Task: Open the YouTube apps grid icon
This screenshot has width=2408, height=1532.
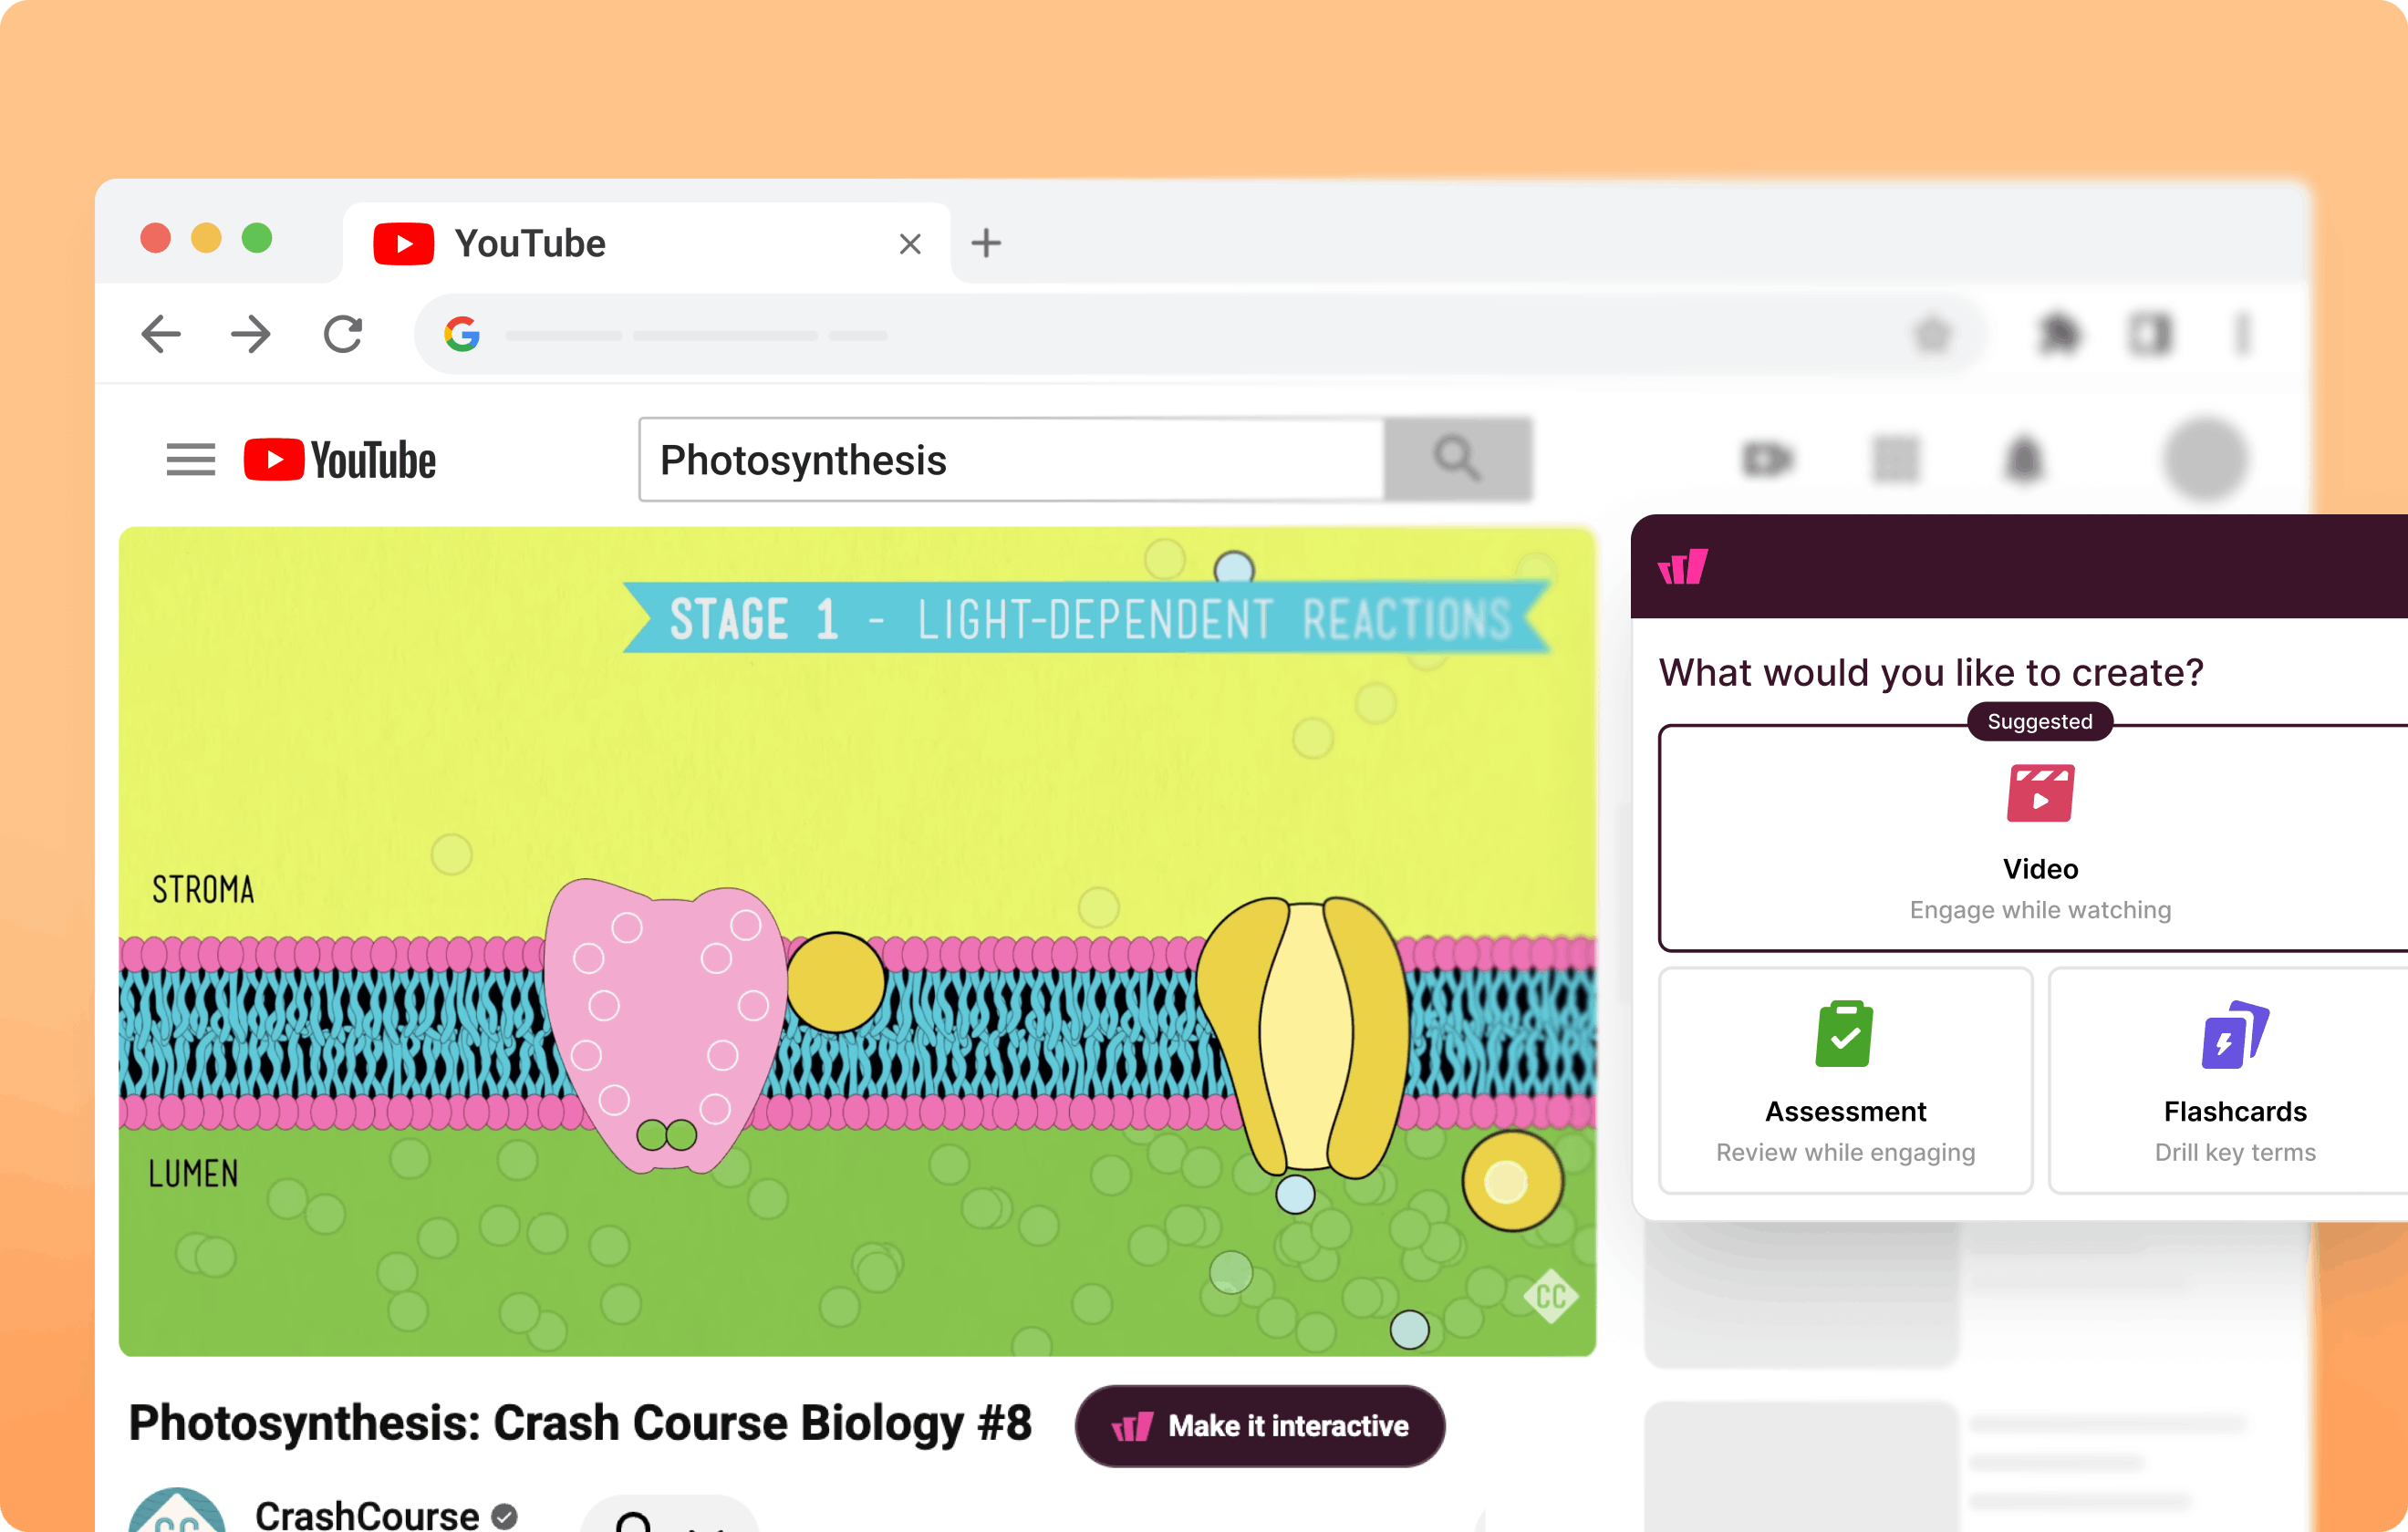Action: pos(1895,460)
